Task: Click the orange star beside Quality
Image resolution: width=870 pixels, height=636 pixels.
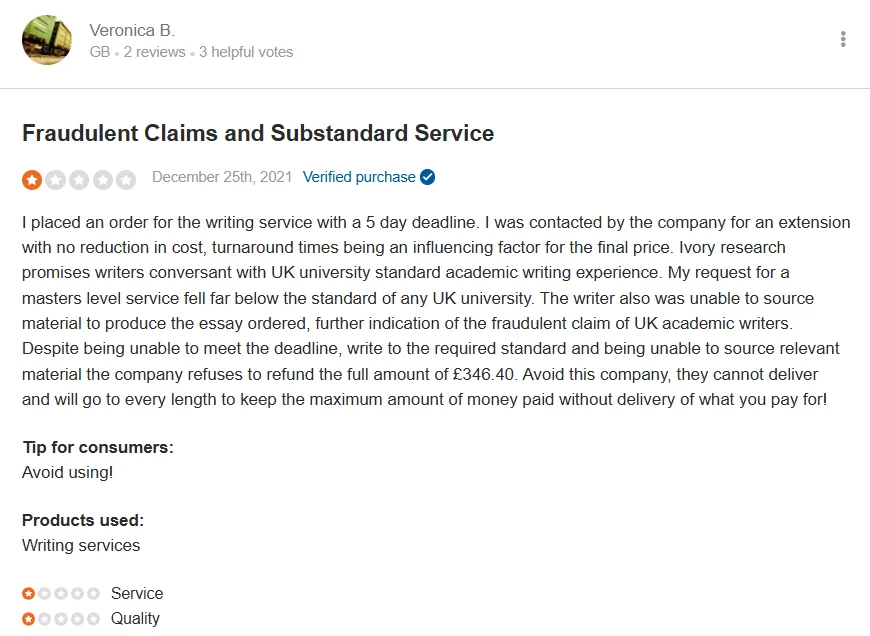Action: [28, 618]
